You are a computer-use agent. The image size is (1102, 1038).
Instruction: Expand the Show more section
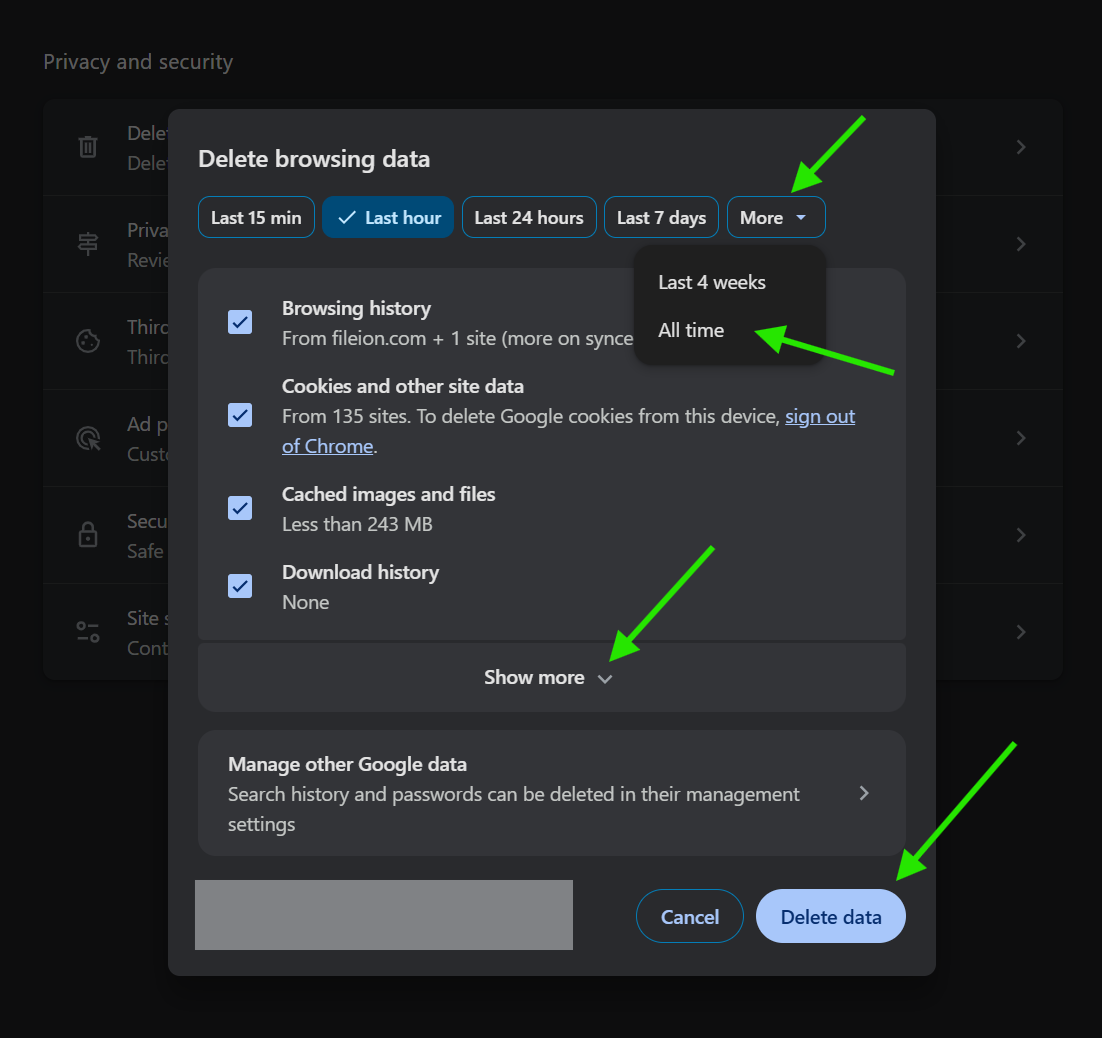point(549,678)
